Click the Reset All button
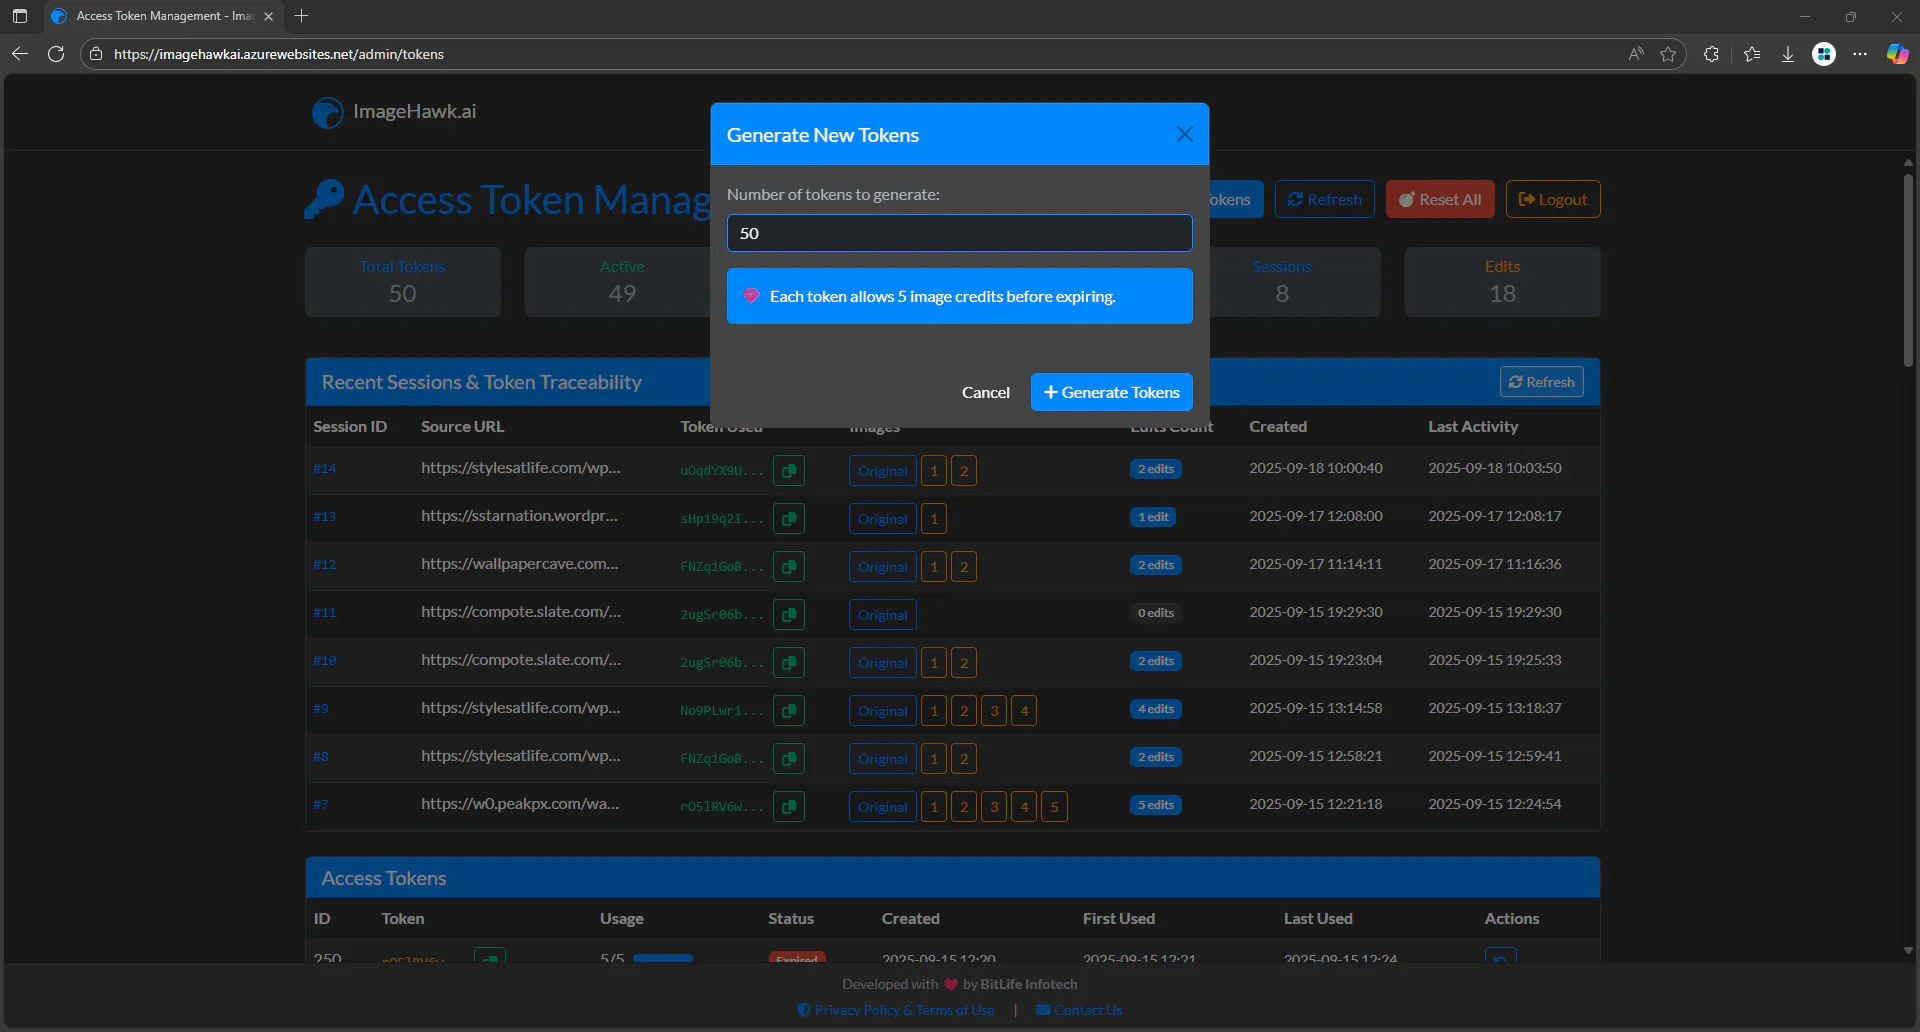 click(x=1440, y=199)
